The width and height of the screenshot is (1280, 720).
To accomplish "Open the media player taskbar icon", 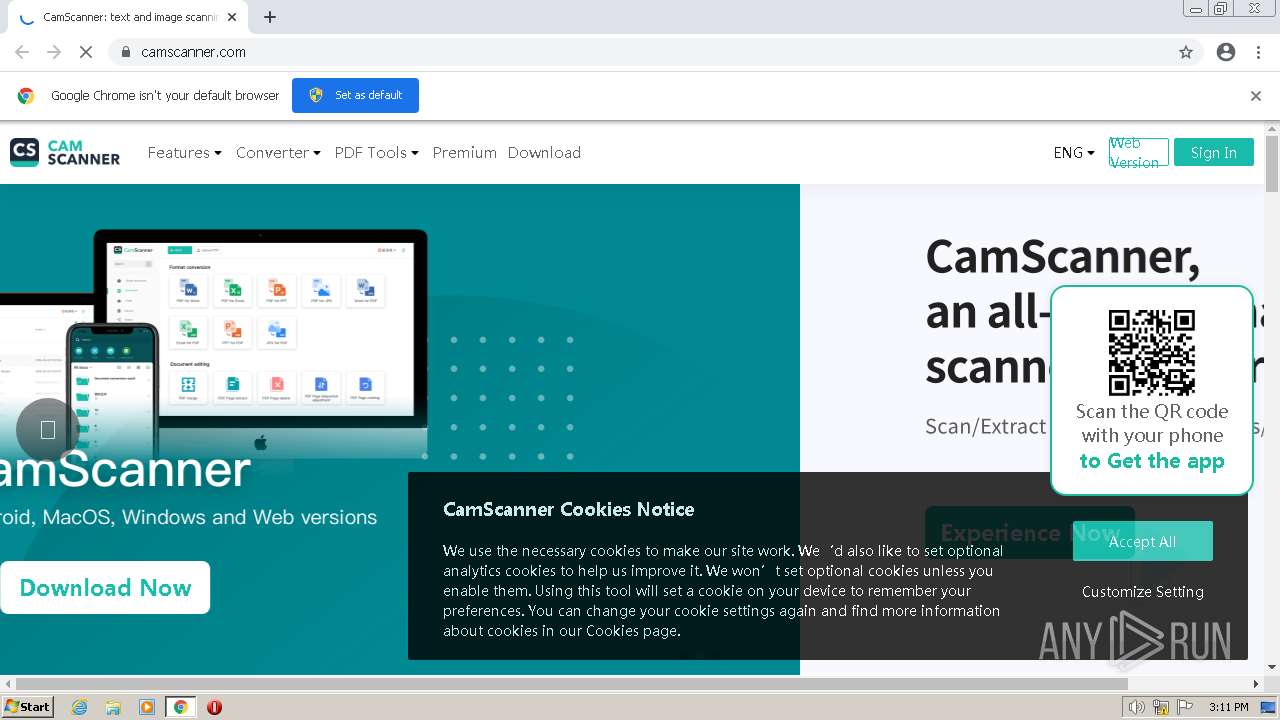I will tap(147, 707).
